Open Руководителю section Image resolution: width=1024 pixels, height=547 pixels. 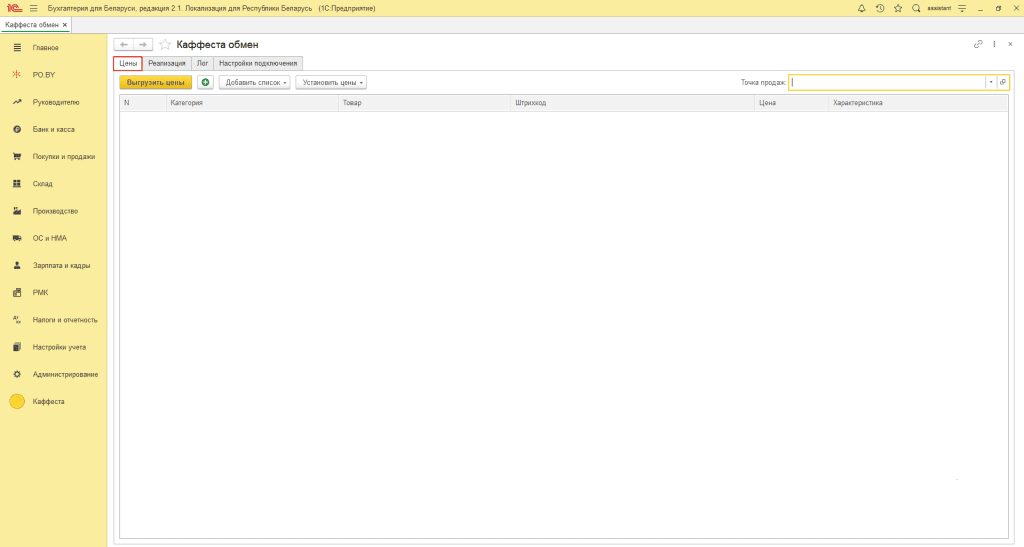[54, 102]
